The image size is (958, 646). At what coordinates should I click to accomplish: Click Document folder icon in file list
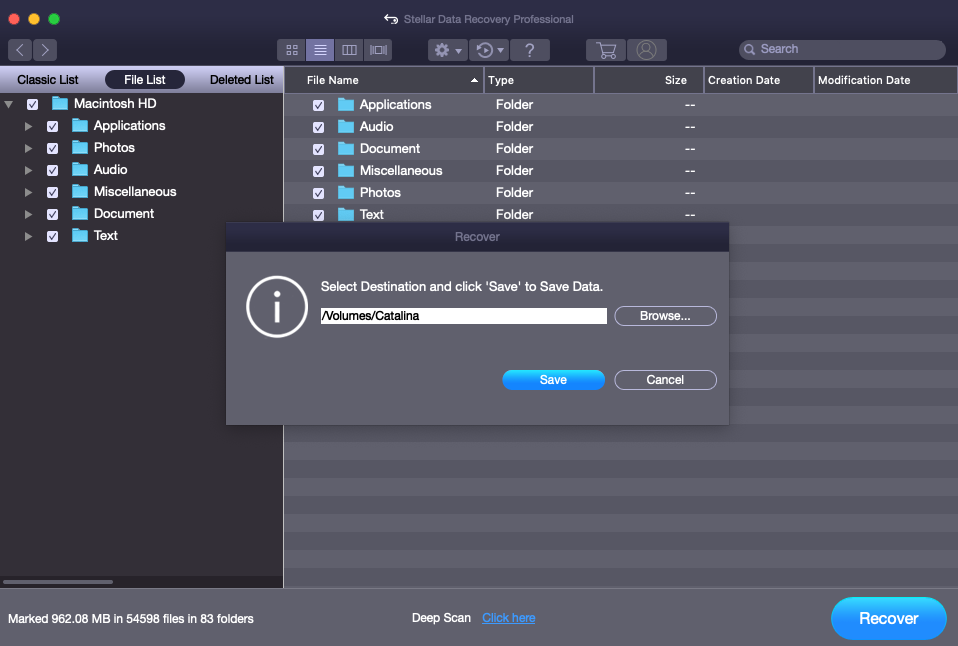pos(346,149)
